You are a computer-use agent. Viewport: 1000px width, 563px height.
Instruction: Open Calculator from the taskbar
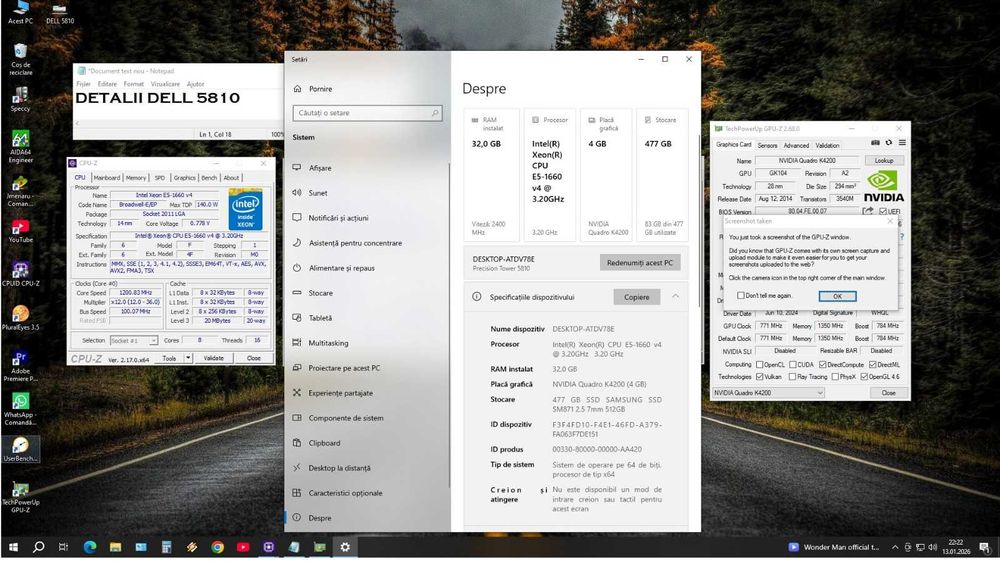tap(166, 547)
